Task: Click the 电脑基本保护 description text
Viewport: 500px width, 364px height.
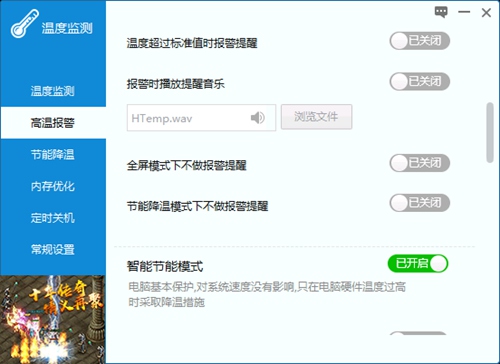Action: click(267, 295)
